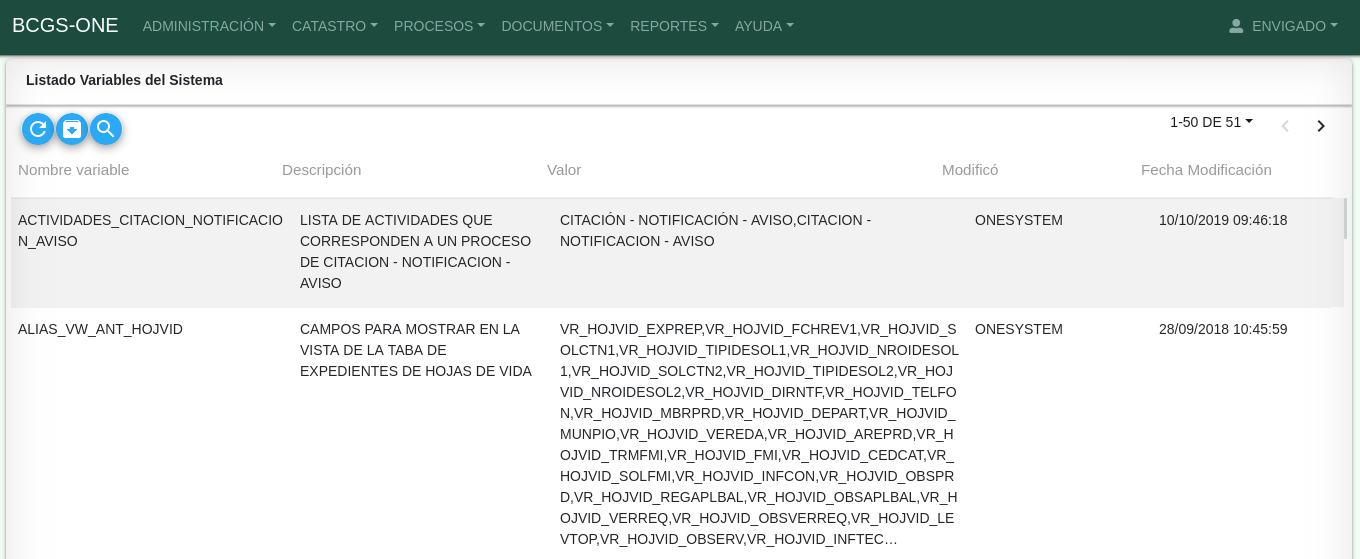The height and width of the screenshot is (559, 1360).
Task: Open search with the magnifier icon
Action: [x=106, y=129]
